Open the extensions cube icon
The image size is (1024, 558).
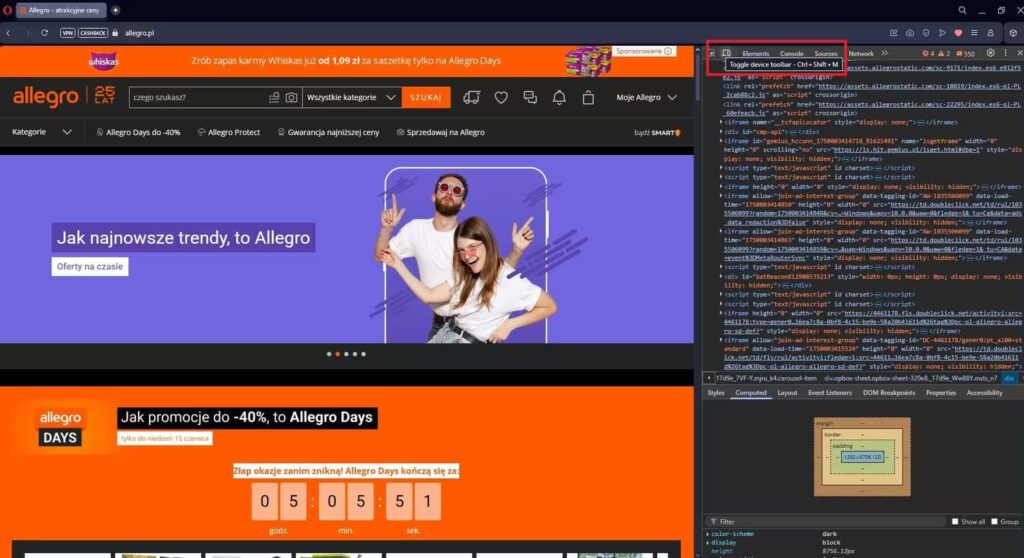tap(1013, 33)
